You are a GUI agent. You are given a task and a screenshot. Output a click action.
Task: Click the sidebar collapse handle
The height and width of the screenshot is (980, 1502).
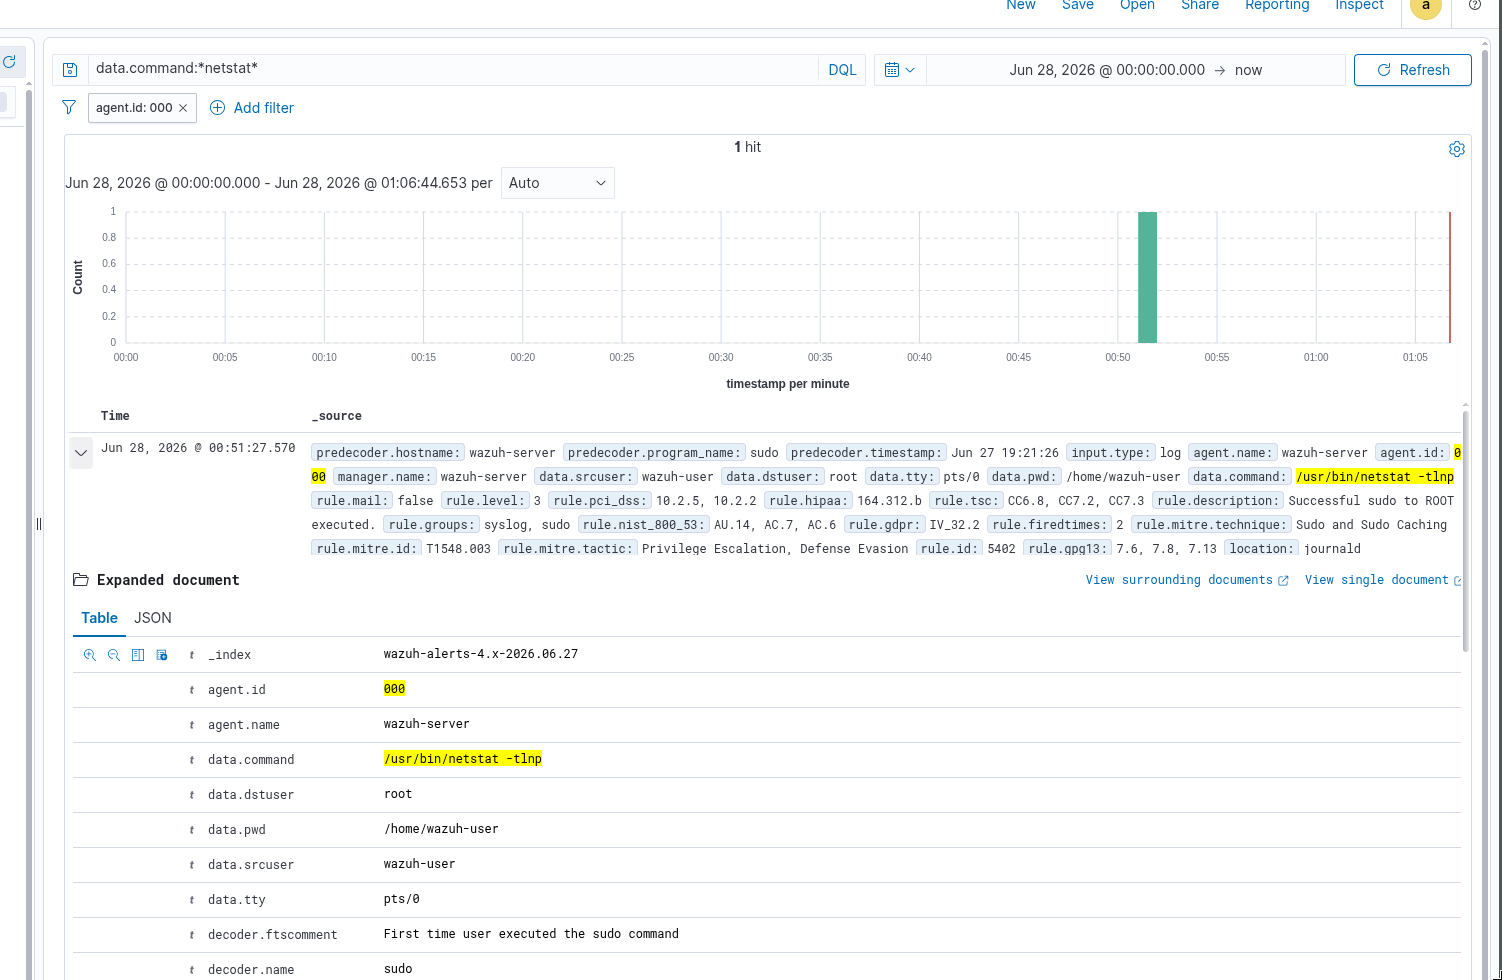(39, 524)
